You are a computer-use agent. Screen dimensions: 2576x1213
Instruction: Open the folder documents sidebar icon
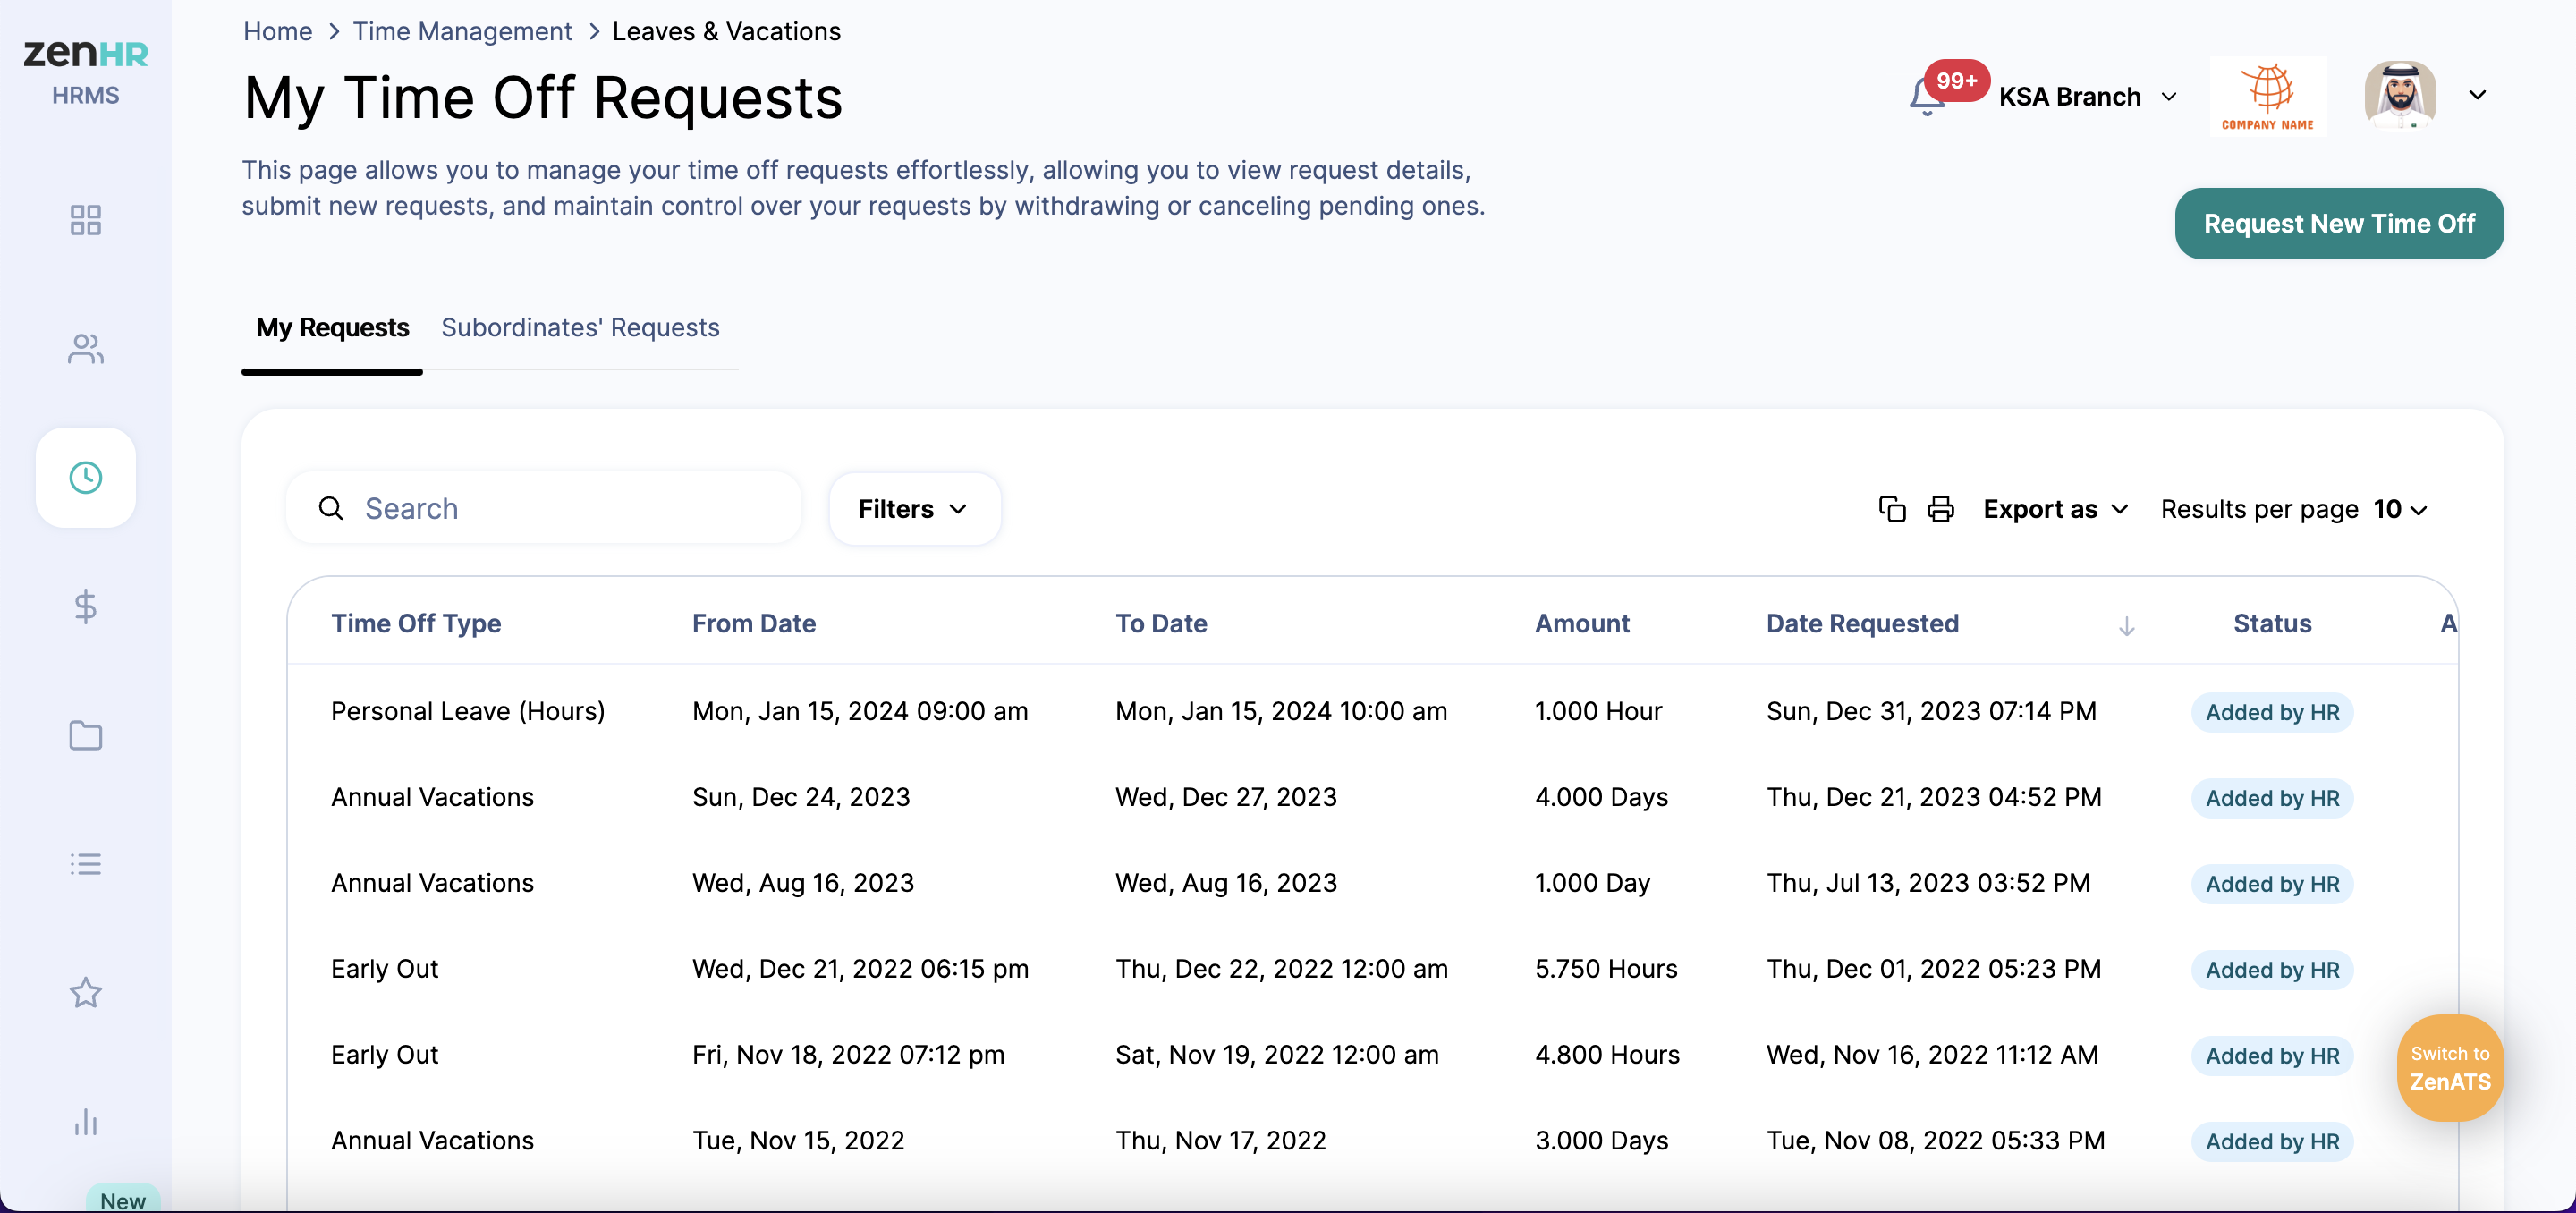(x=86, y=735)
